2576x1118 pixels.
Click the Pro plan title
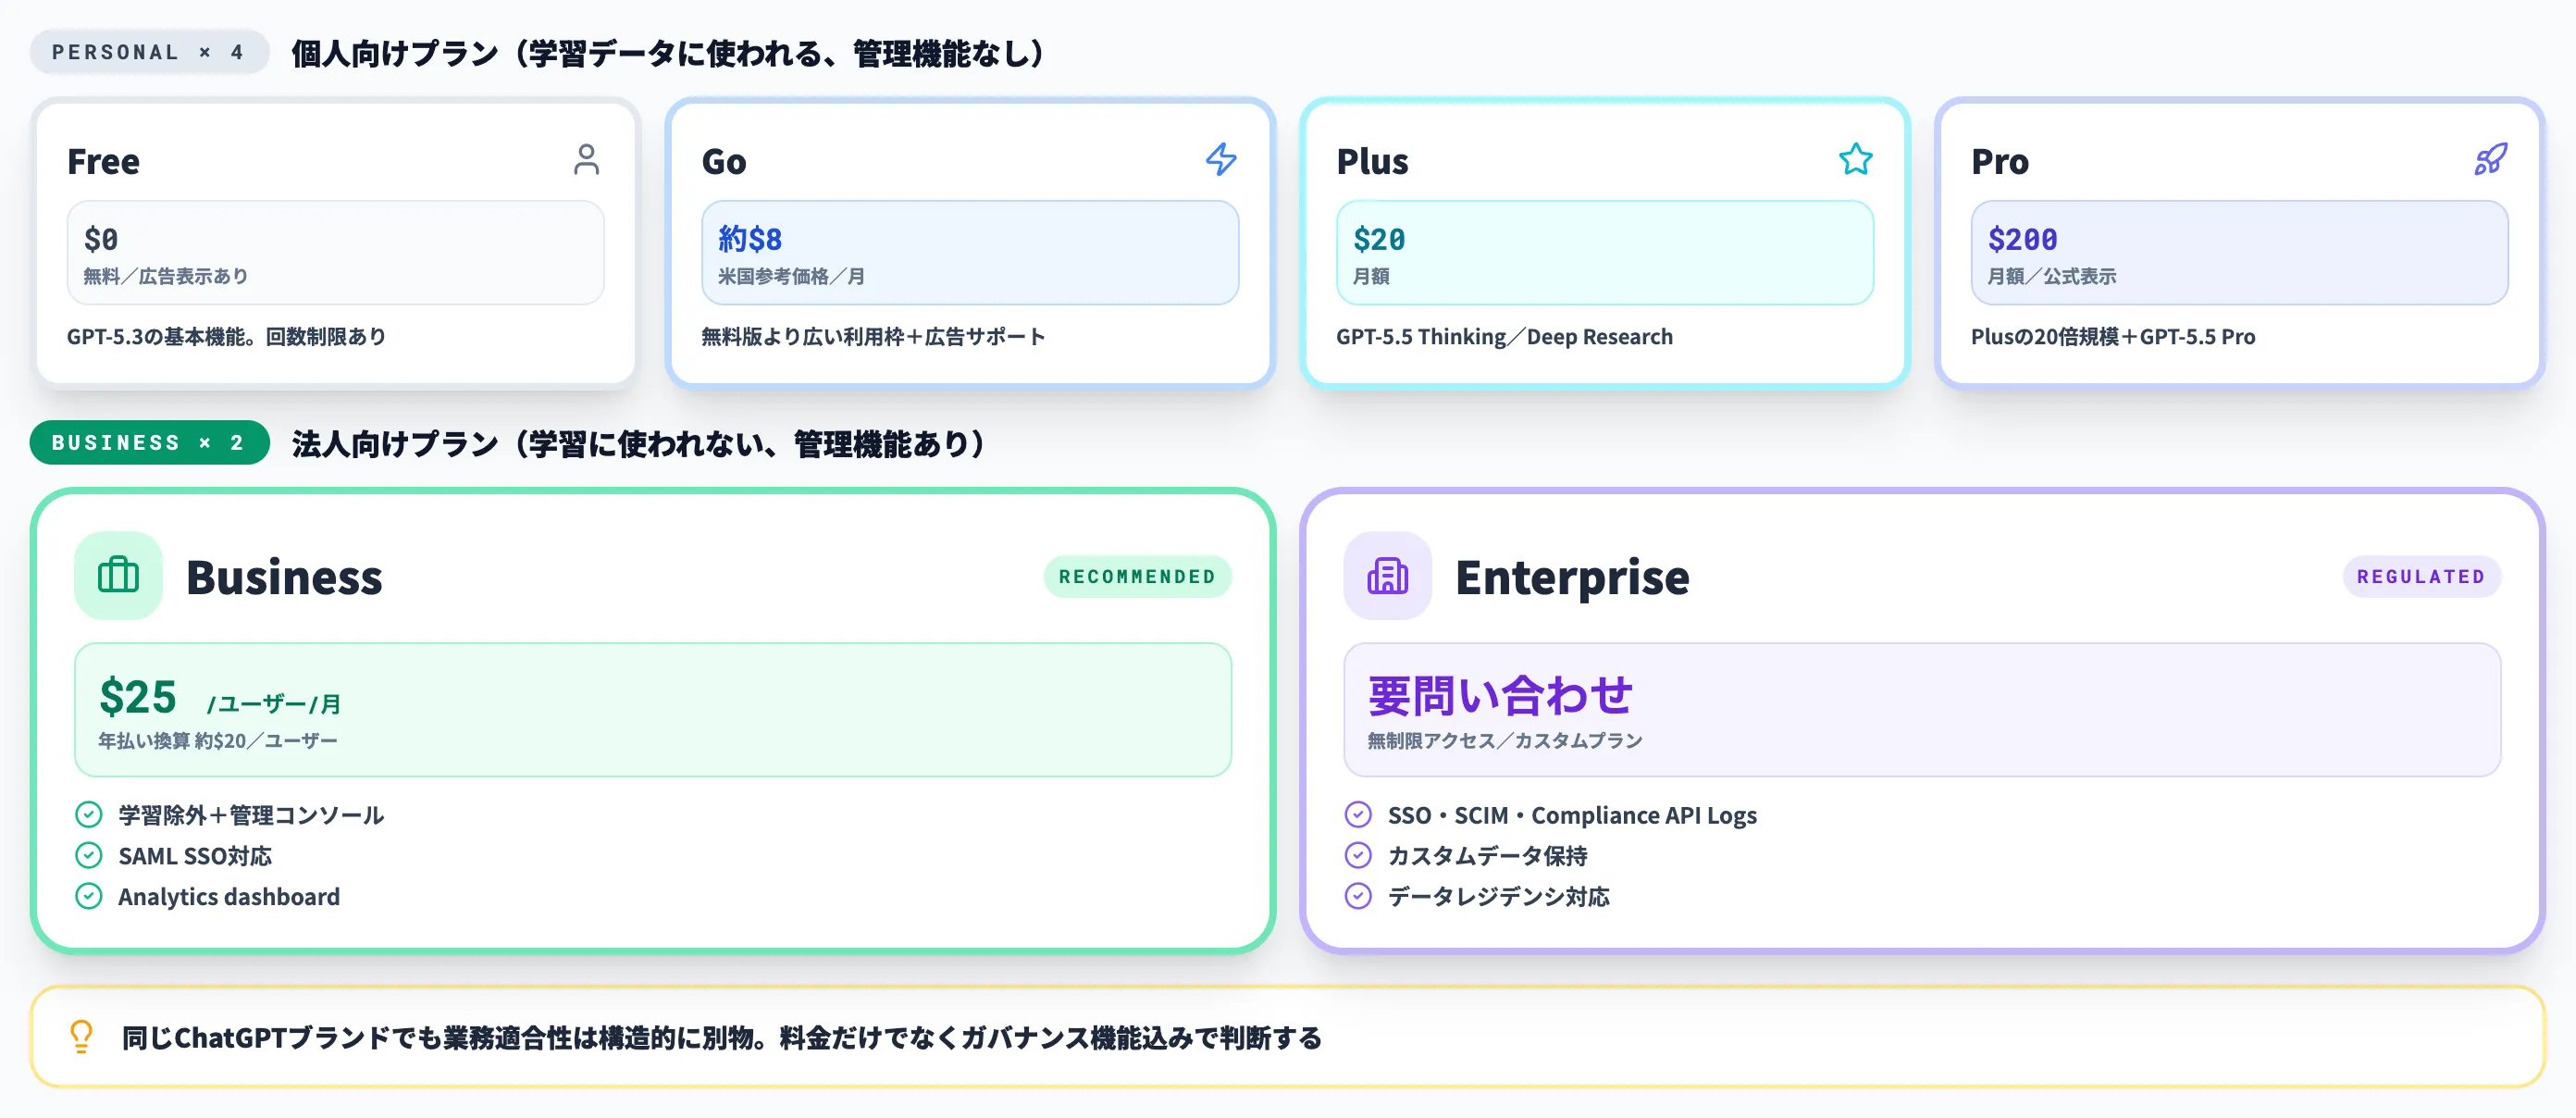tap(2000, 161)
